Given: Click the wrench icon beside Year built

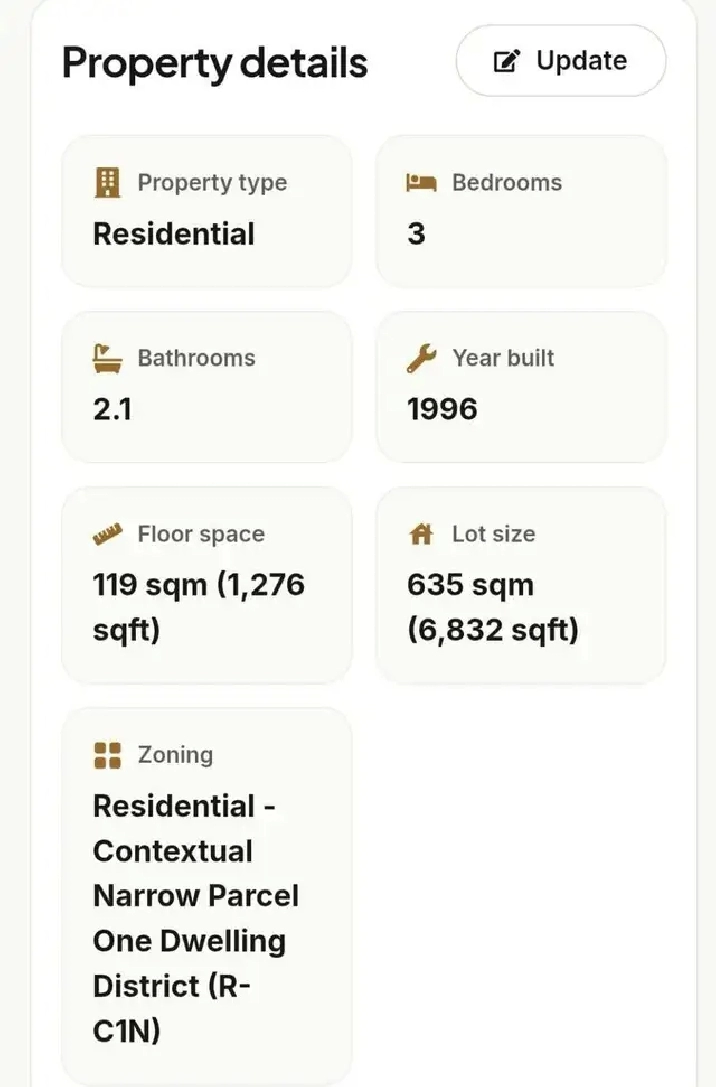Looking at the screenshot, I should coord(421,358).
